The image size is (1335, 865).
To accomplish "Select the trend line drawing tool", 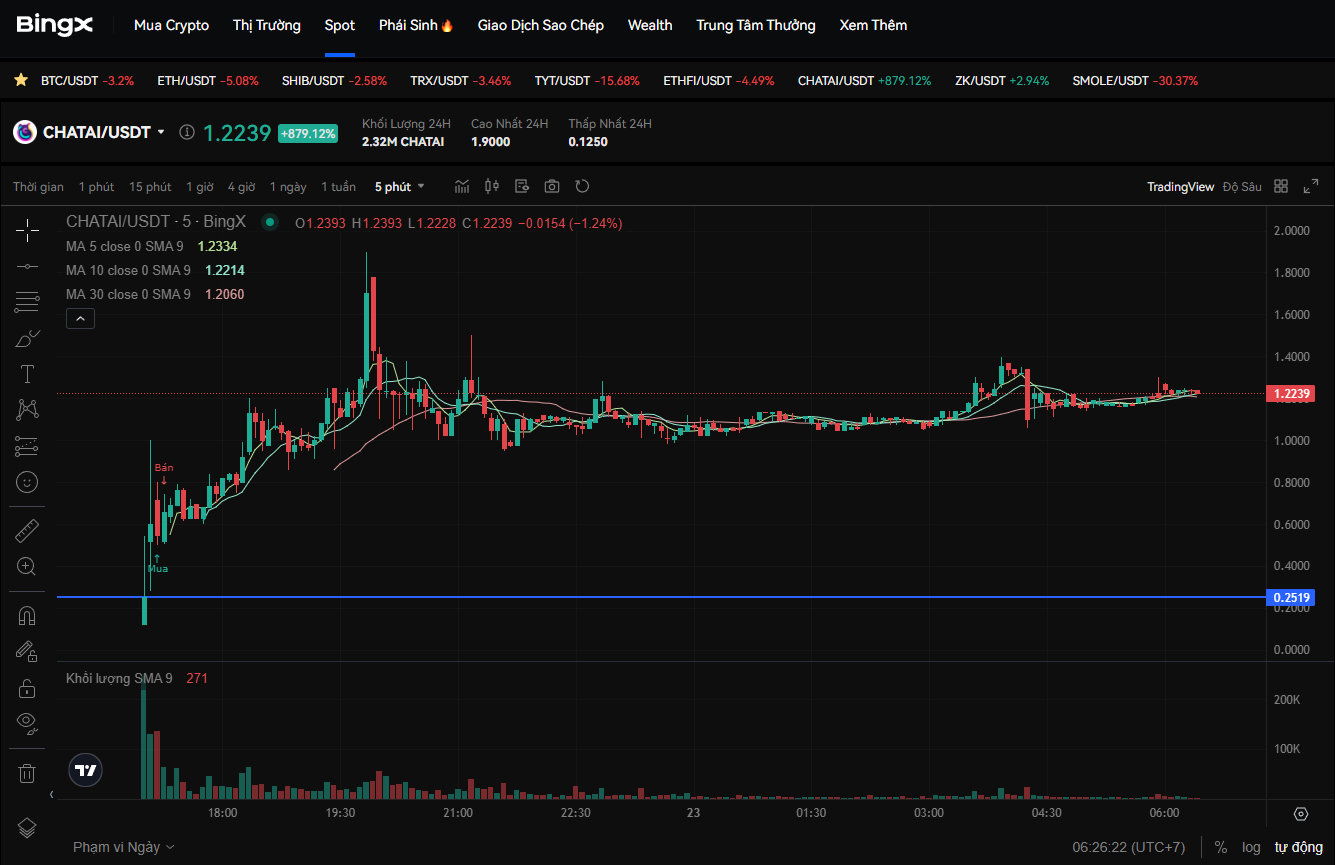I will point(27,267).
